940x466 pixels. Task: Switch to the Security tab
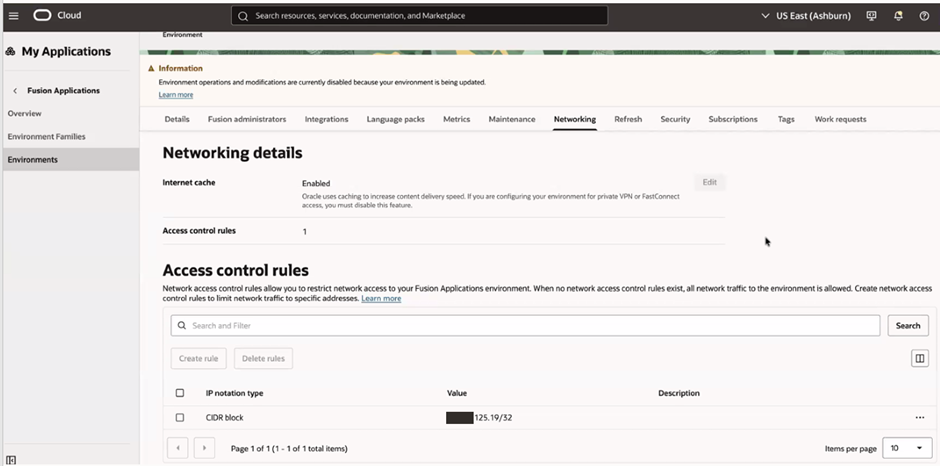[675, 119]
